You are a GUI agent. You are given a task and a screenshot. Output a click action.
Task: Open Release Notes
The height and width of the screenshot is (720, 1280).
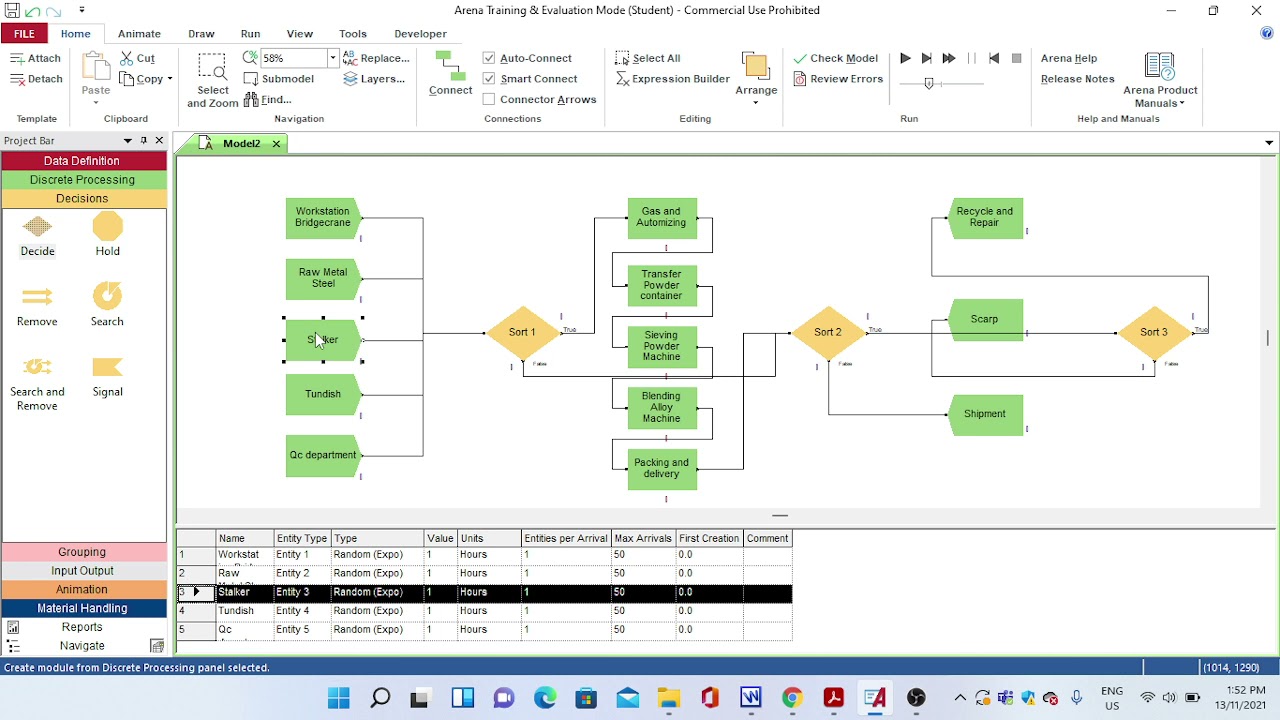pyautogui.click(x=1078, y=79)
